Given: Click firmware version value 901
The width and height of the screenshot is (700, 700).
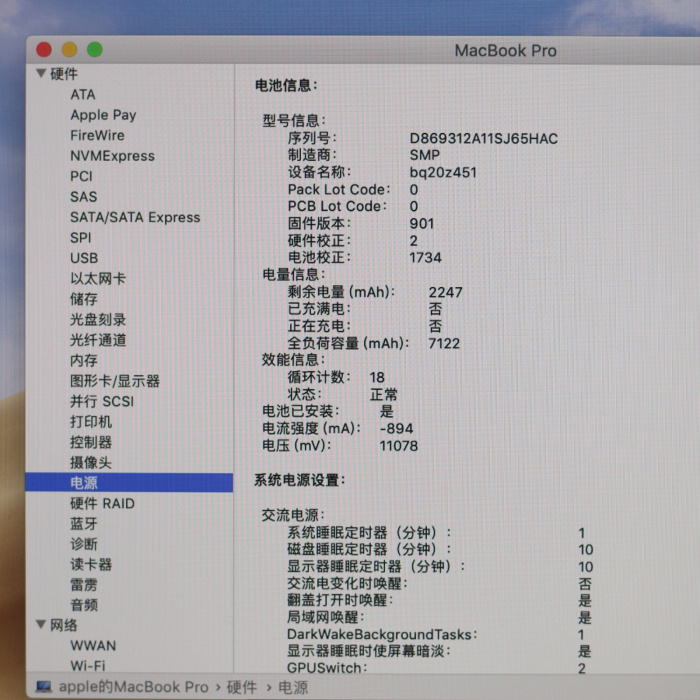Looking at the screenshot, I should coord(422,223).
